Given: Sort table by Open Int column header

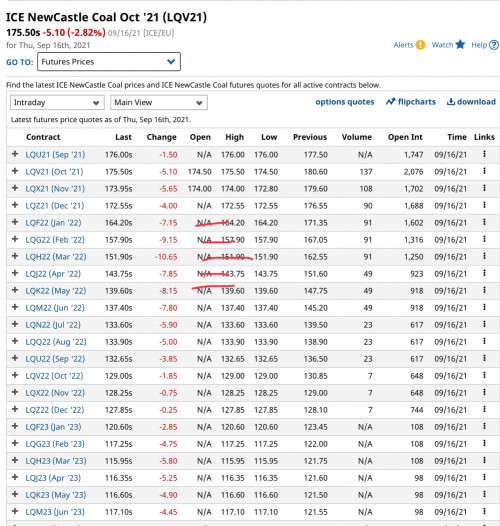Looking at the screenshot, I should 405,137.
